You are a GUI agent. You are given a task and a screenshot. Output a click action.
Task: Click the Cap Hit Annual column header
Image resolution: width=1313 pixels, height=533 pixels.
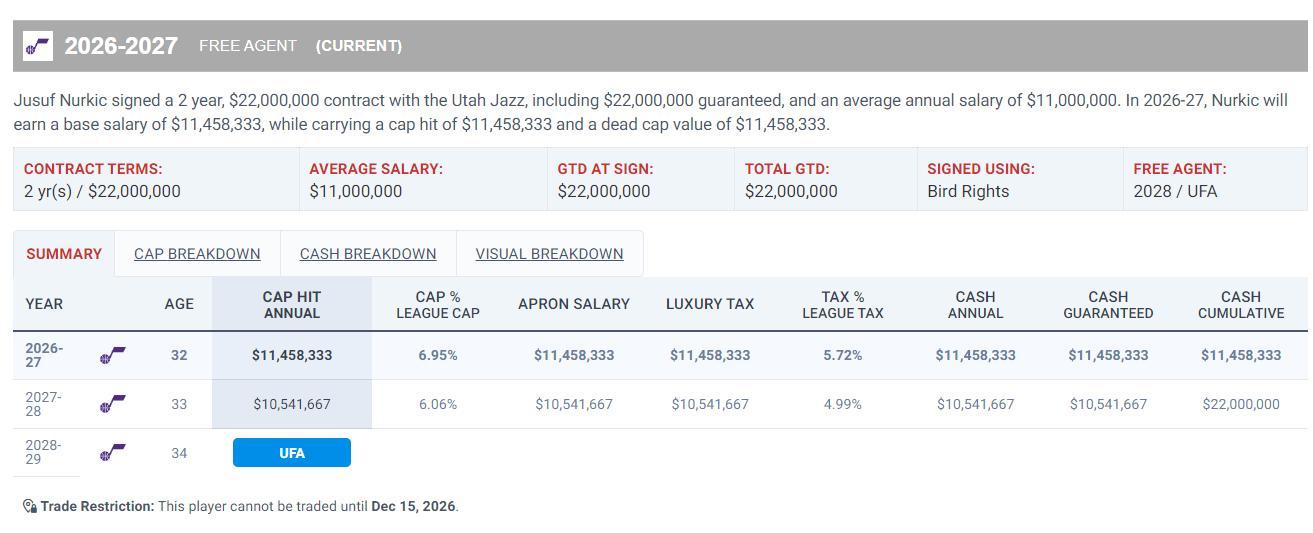pyautogui.click(x=292, y=305)
